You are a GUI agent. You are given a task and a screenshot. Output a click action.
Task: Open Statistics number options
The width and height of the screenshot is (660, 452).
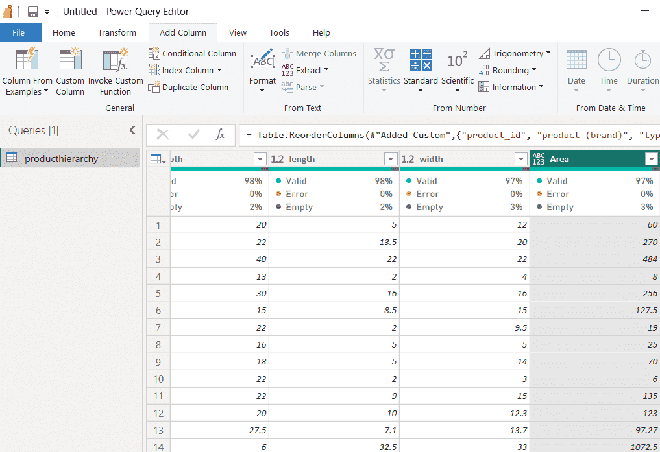coord(384,70)
